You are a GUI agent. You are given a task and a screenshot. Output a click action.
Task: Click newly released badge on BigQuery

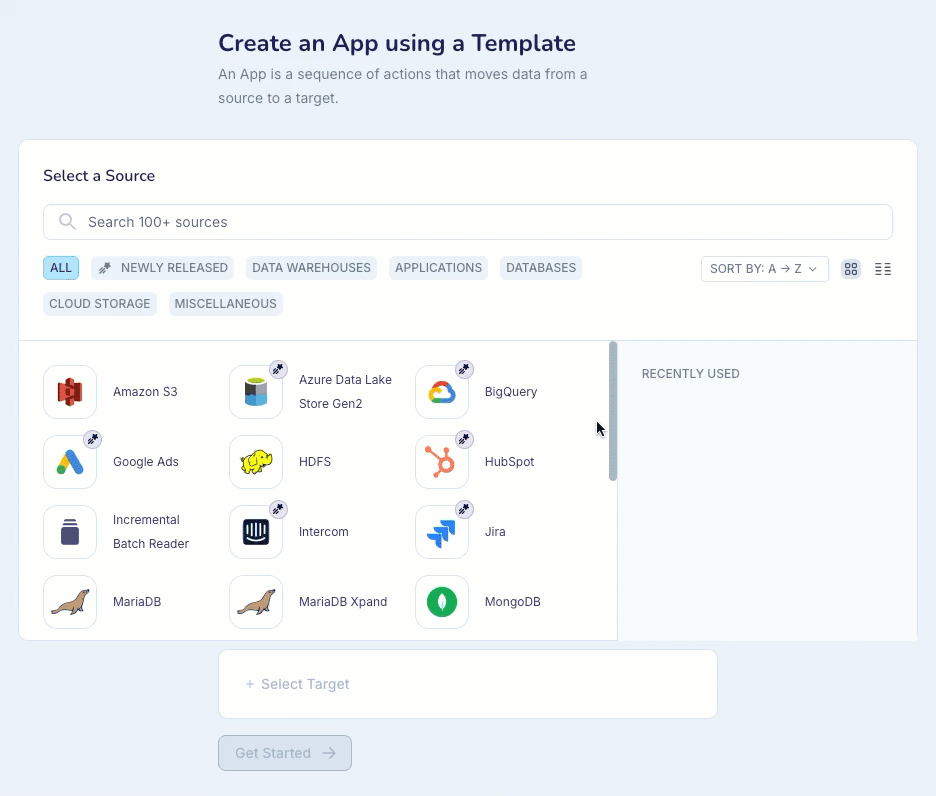click(464, 369)
